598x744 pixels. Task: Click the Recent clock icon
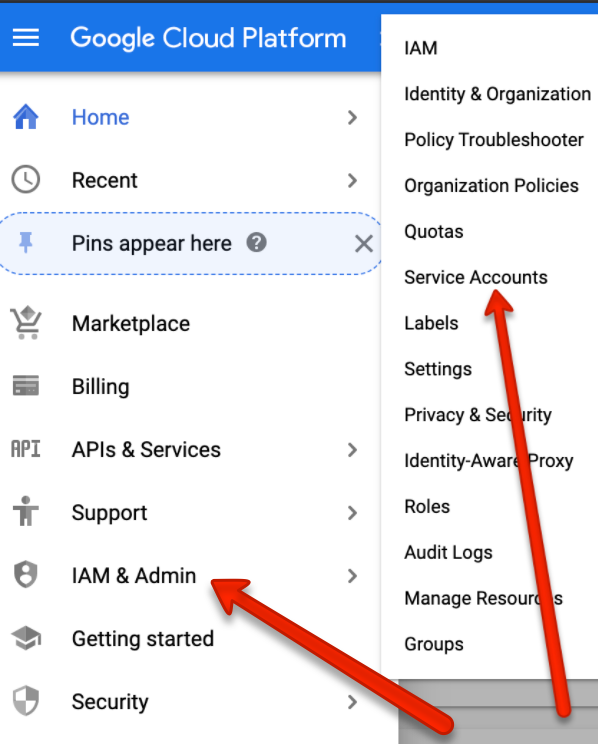click(x=26, y=179)
